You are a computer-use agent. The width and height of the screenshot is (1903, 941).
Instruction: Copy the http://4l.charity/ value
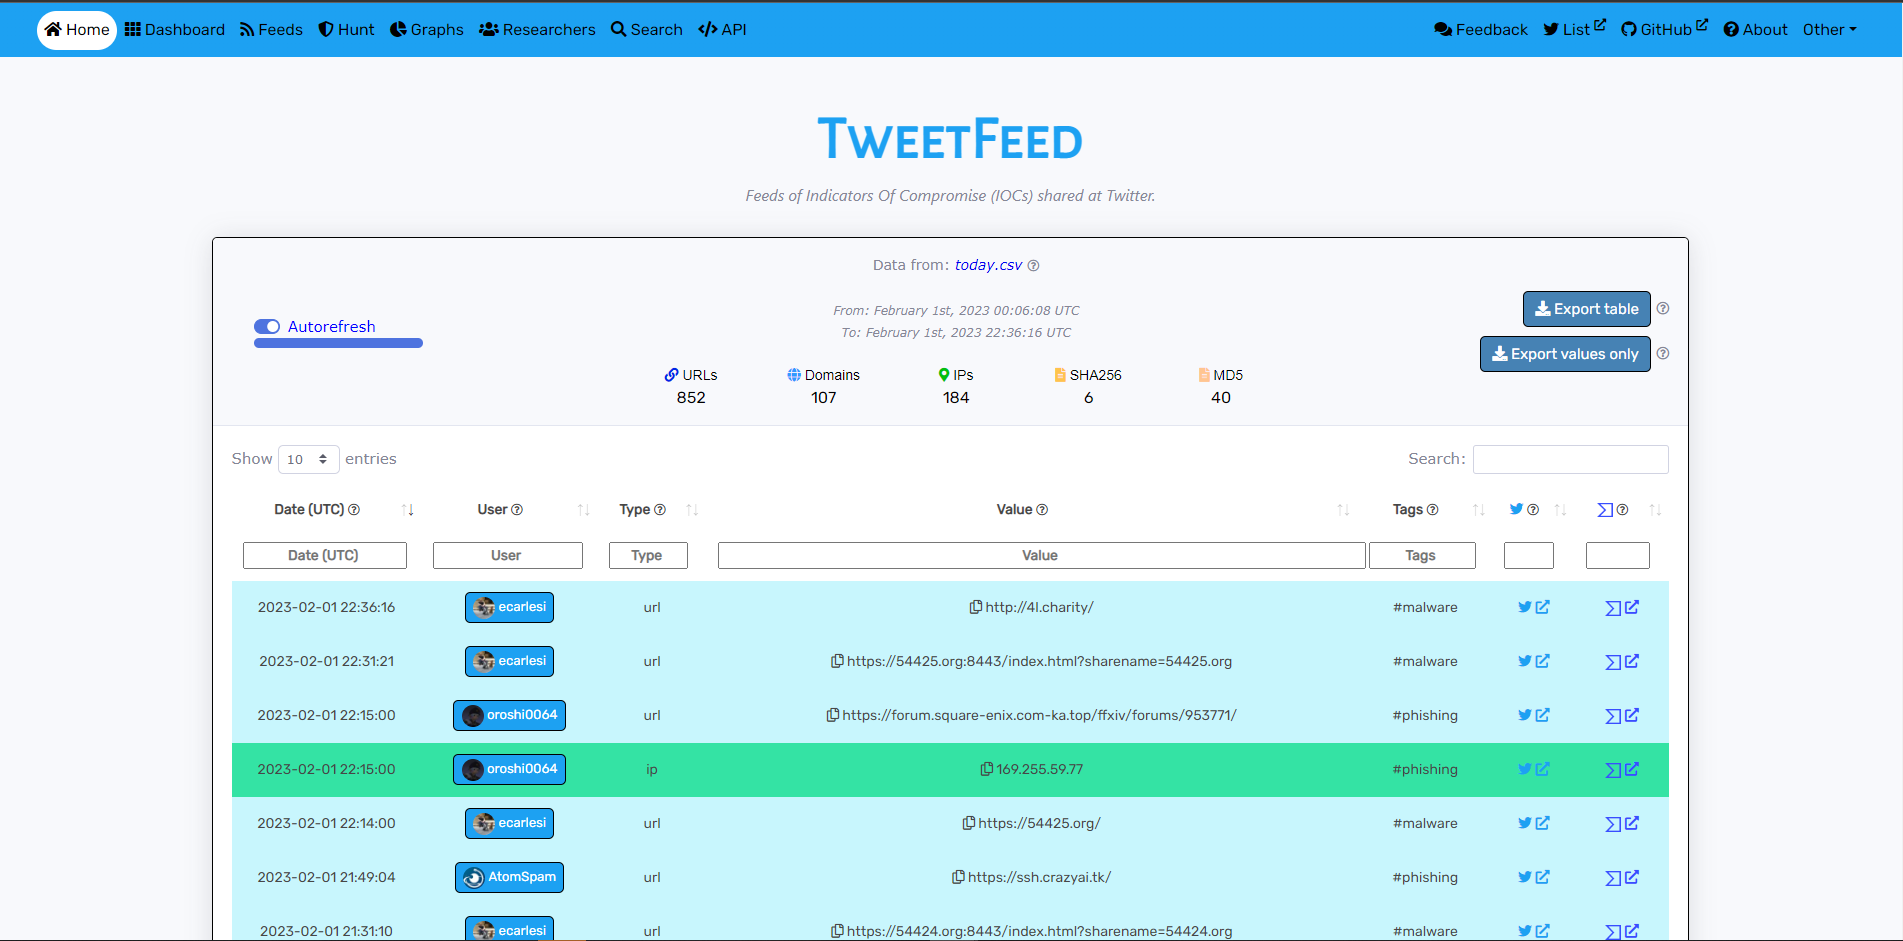pyautogui.click(x=976, y=607)
